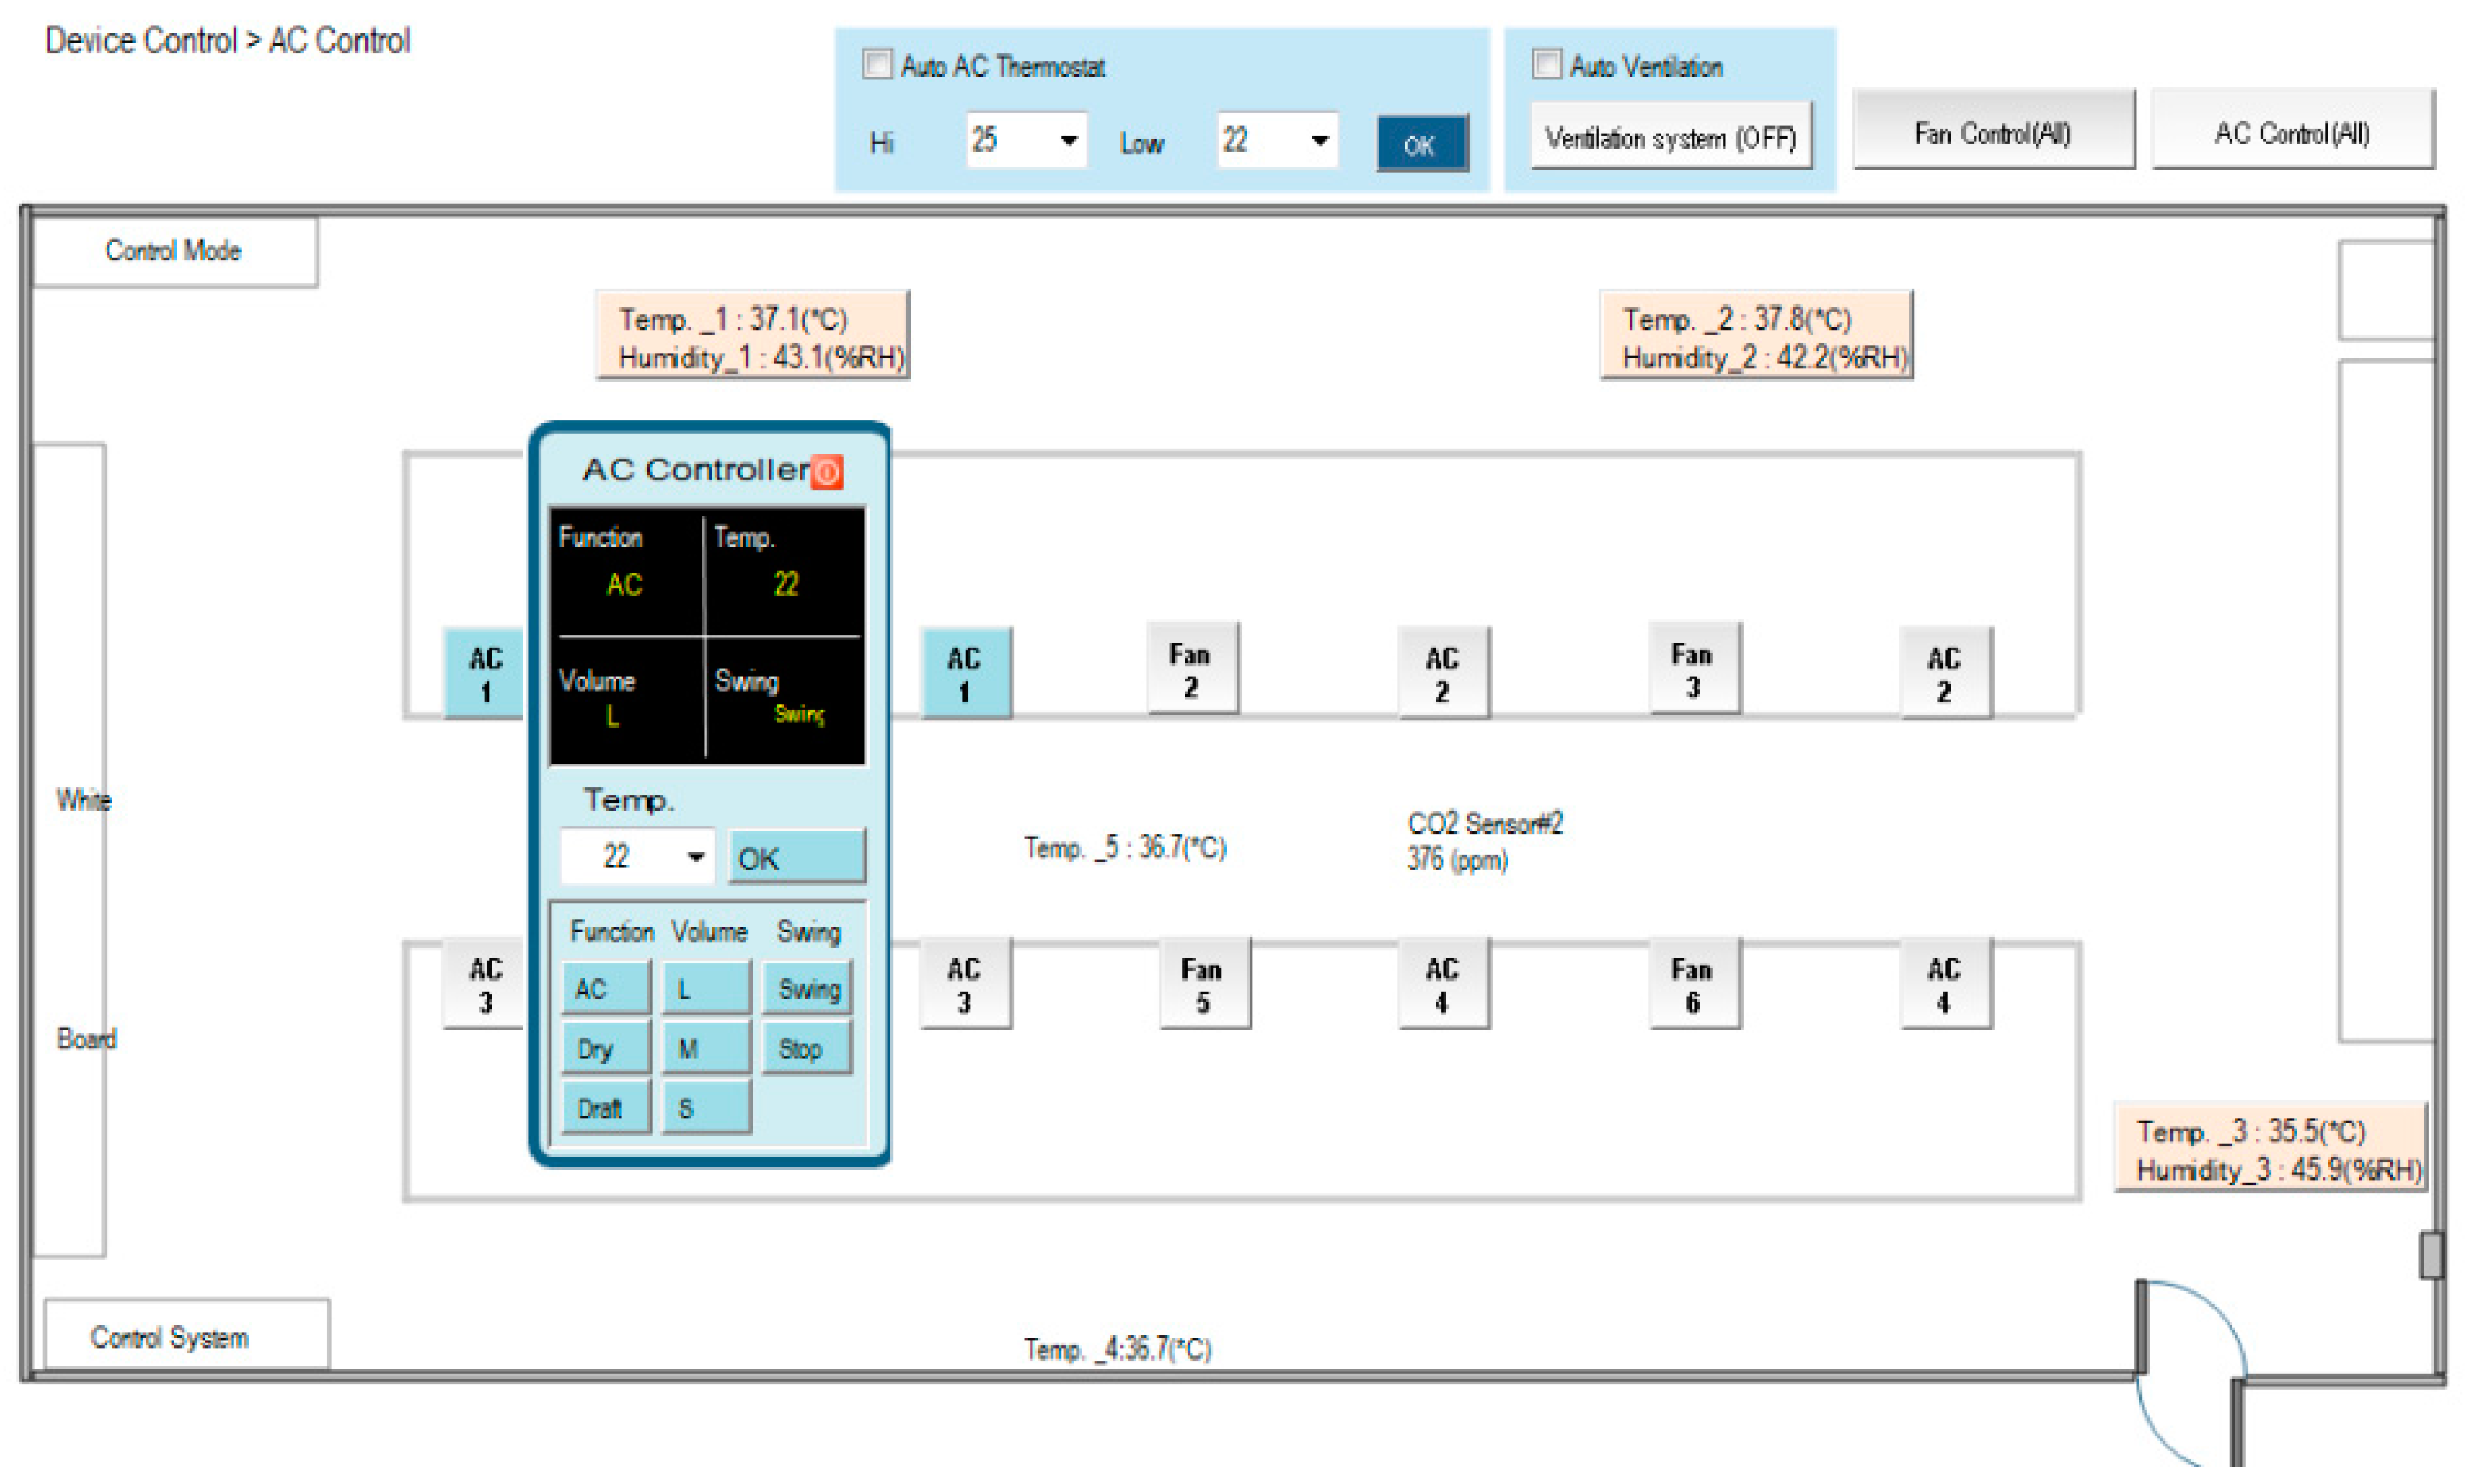This screenshot has width=2467, height=1484.
Task: Click the red power icon on AC Controller
Action: point(826,471)
